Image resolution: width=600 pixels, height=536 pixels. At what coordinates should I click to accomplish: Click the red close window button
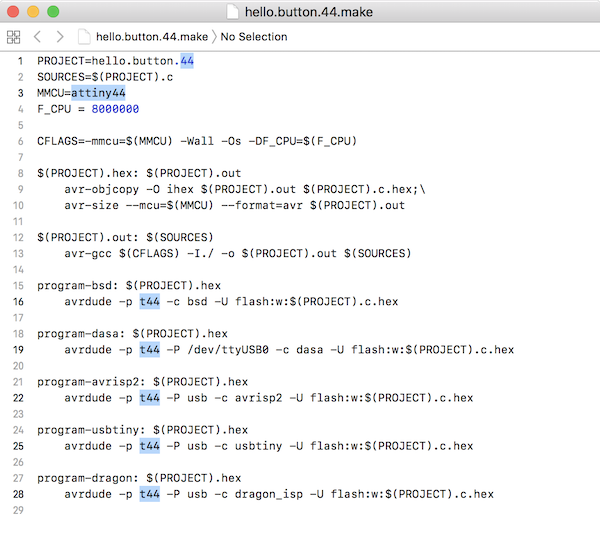click(x=13, y=11)
